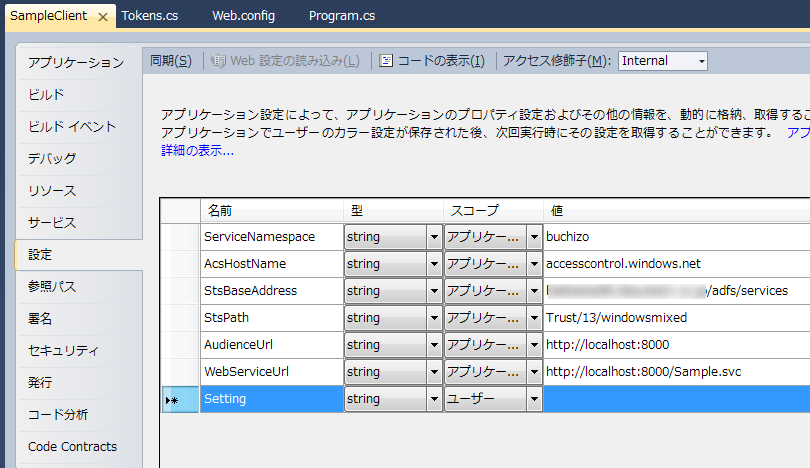Open the Web.config tab
The image size is (810, 468).
point(243,16)
